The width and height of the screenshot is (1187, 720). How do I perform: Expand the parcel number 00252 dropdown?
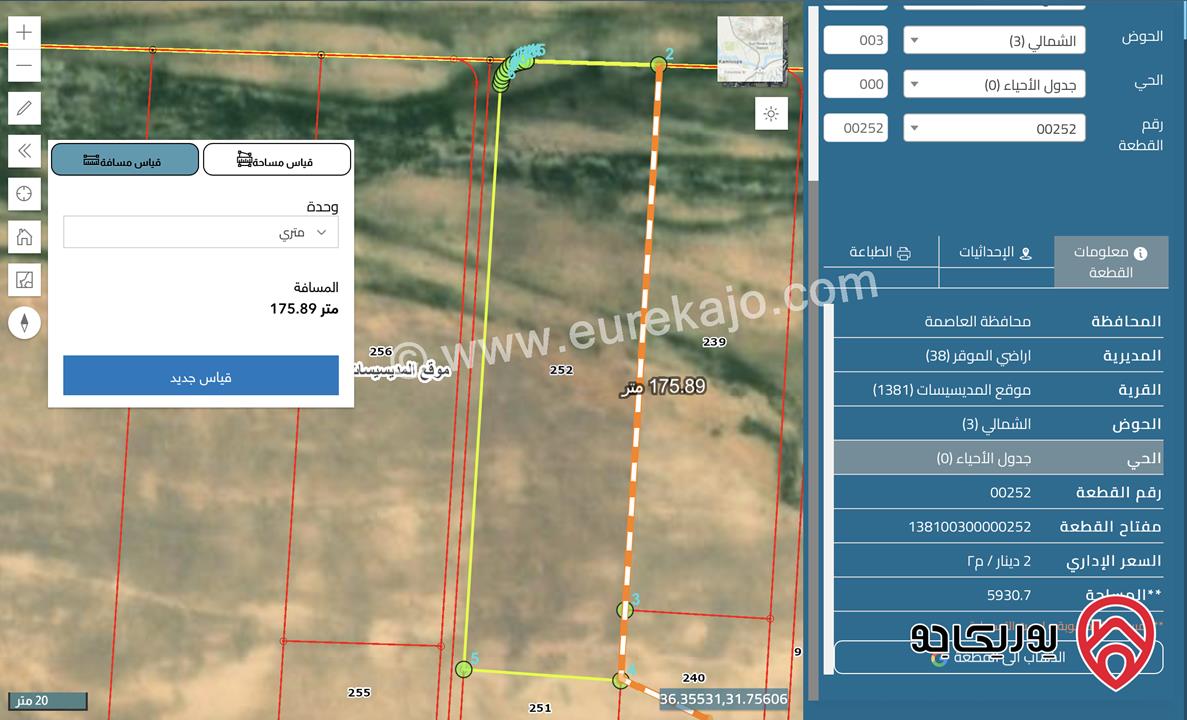click(994, 129)
